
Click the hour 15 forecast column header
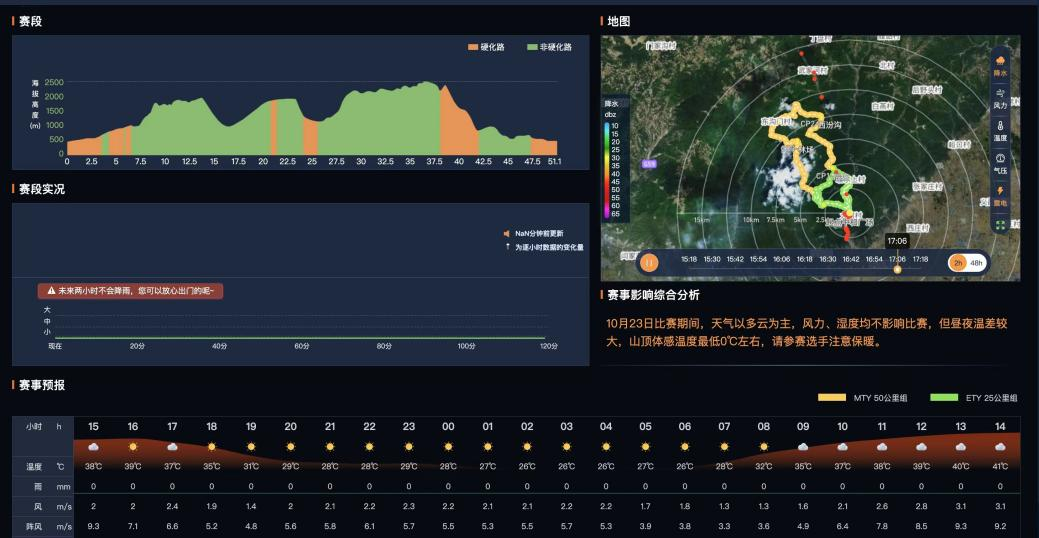[x=93, y=426]
